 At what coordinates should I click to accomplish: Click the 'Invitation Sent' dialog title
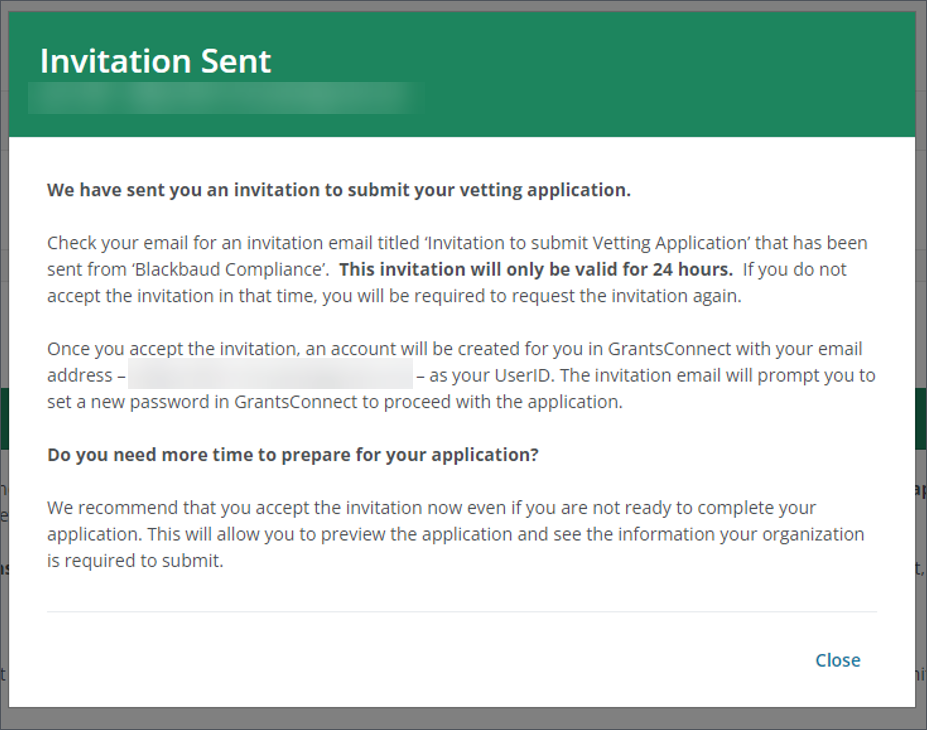(155, 61)
